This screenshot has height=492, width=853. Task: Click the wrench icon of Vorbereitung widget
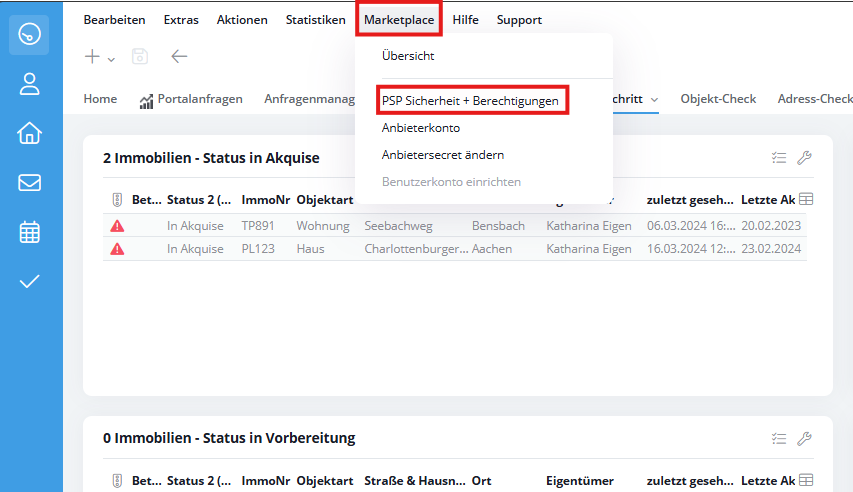[x=803, y=438]
